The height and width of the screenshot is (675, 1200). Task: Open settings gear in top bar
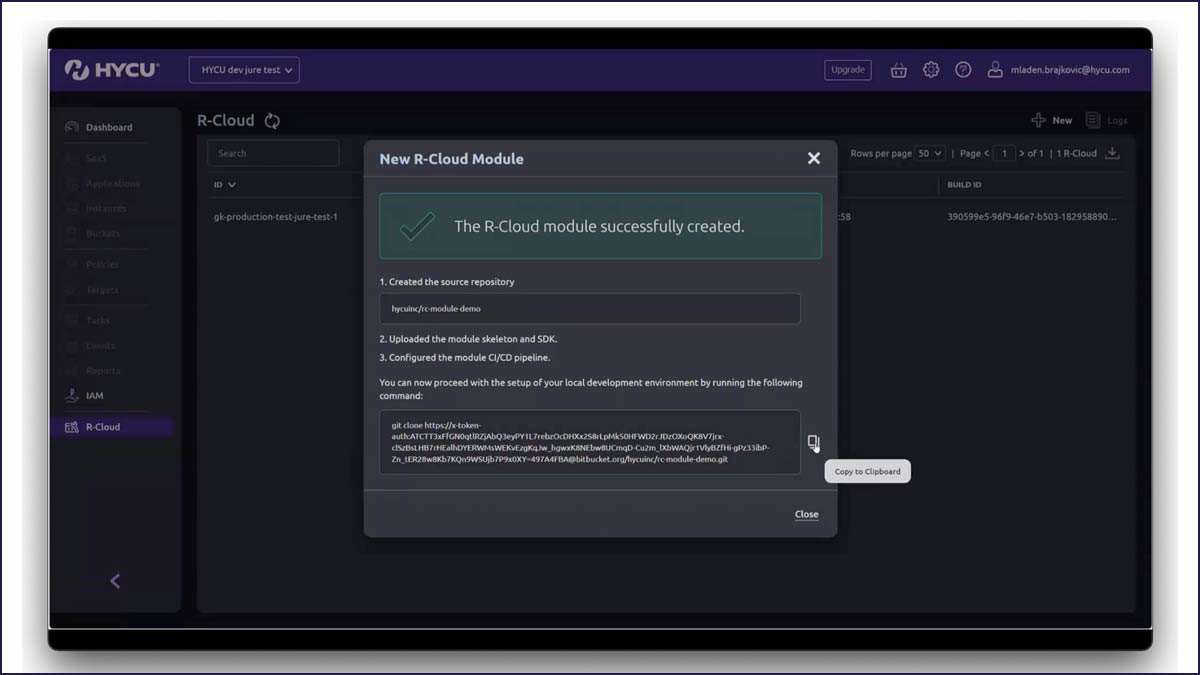(x=931, y=70)
